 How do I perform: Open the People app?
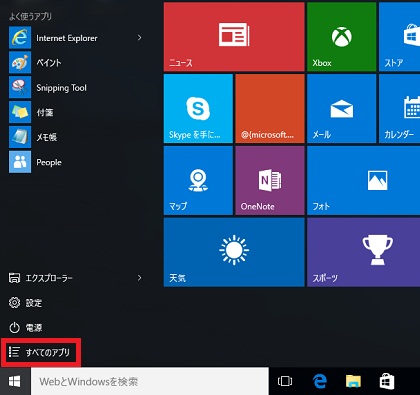[x=75, y=162]
